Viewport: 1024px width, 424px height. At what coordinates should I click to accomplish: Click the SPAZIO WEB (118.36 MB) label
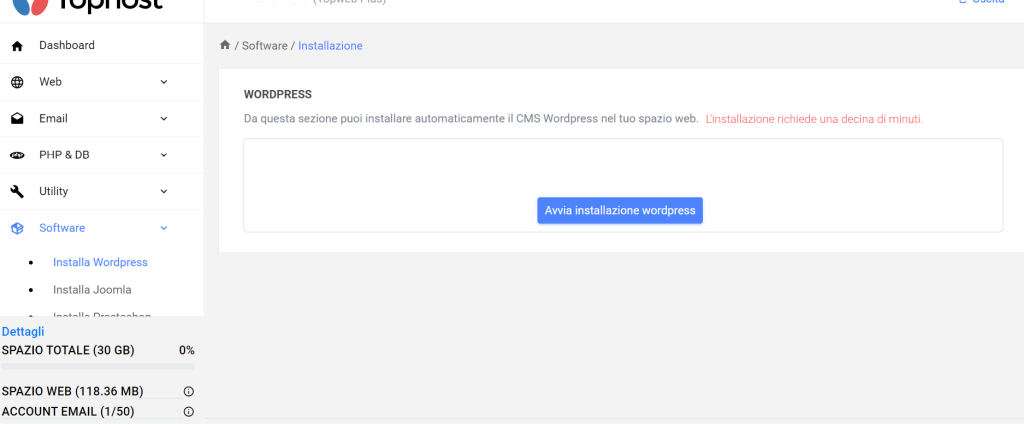(x=72, y=391)
